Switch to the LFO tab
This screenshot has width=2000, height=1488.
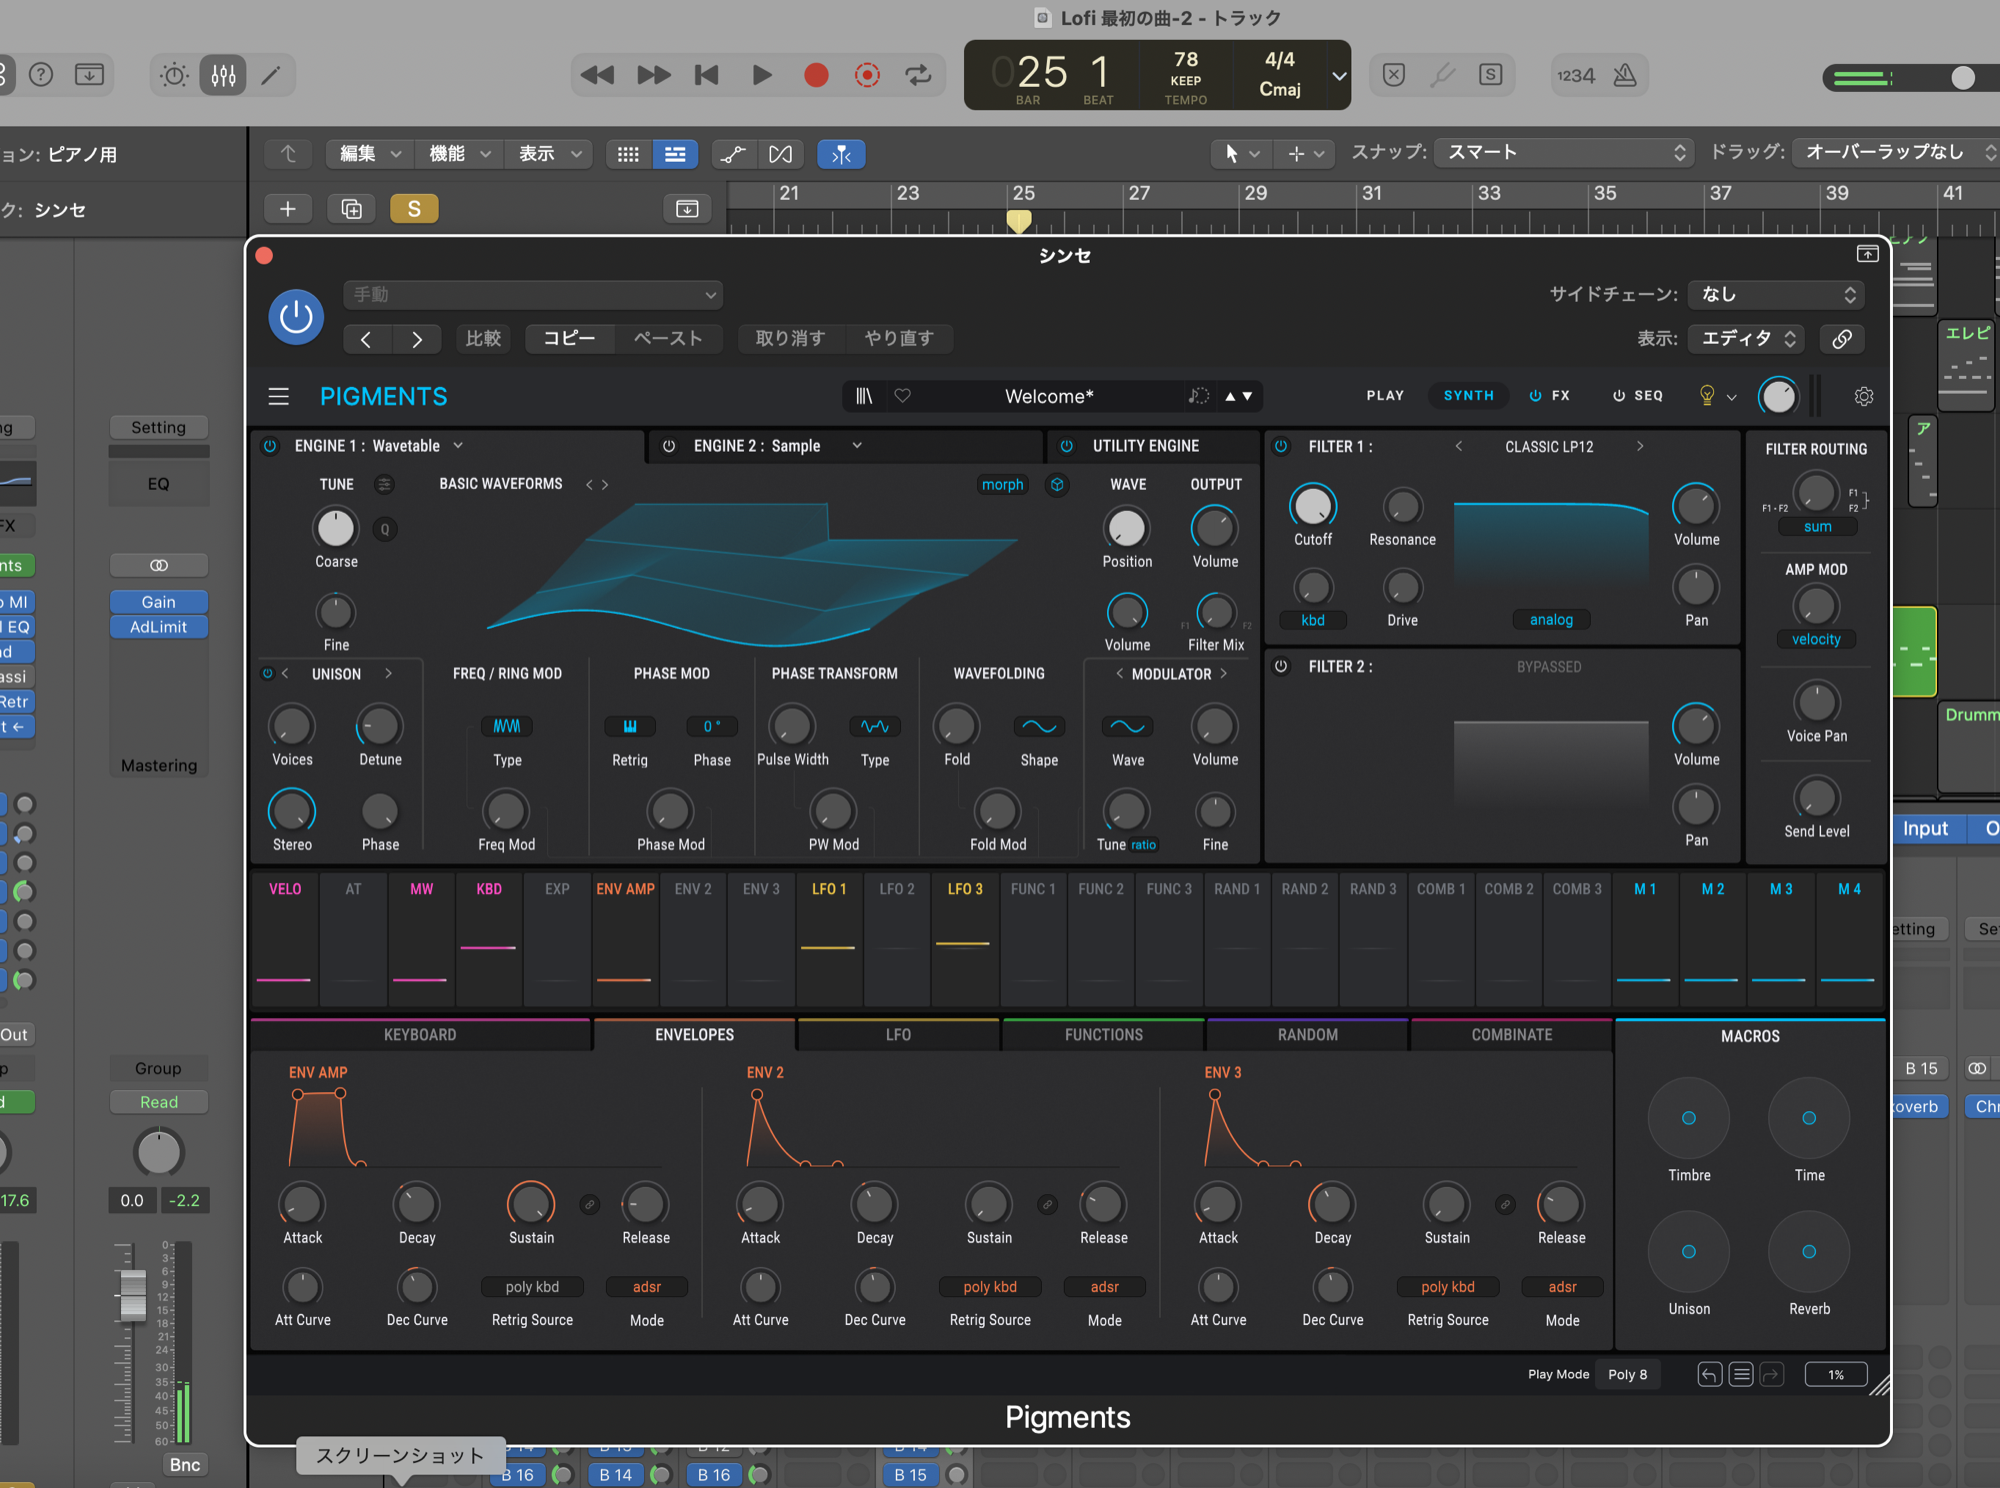click(x=898, y=1035)
